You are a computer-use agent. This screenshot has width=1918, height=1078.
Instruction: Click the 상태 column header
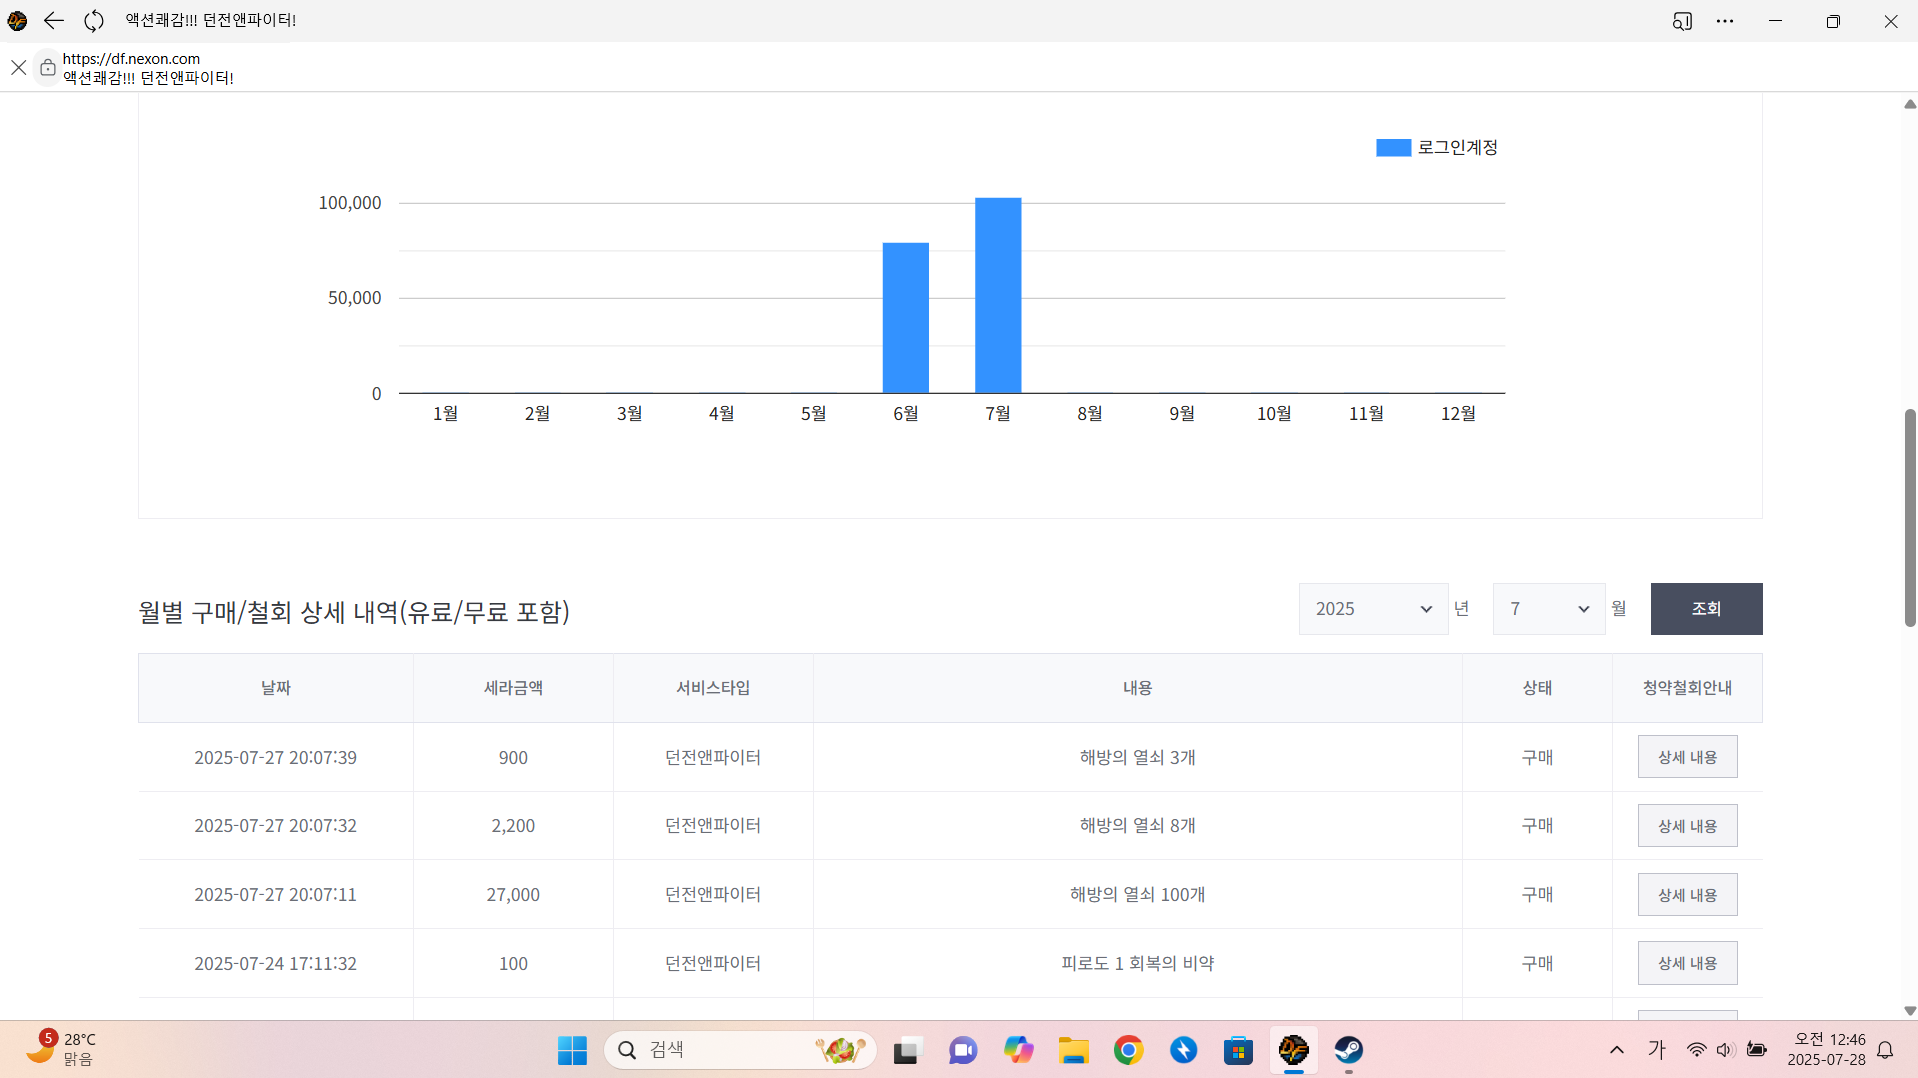(1537, 688)
